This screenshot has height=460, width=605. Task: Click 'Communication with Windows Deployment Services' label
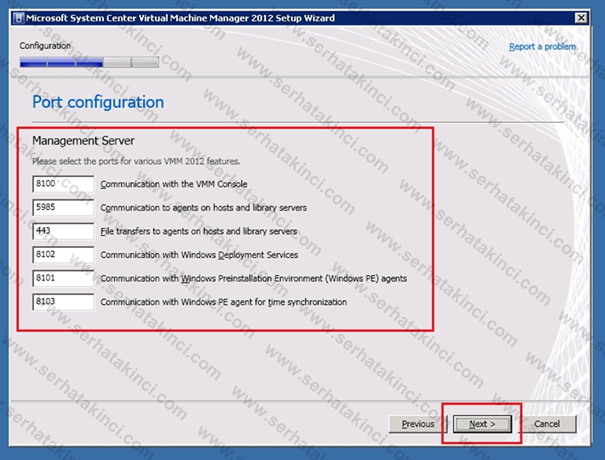199,255
